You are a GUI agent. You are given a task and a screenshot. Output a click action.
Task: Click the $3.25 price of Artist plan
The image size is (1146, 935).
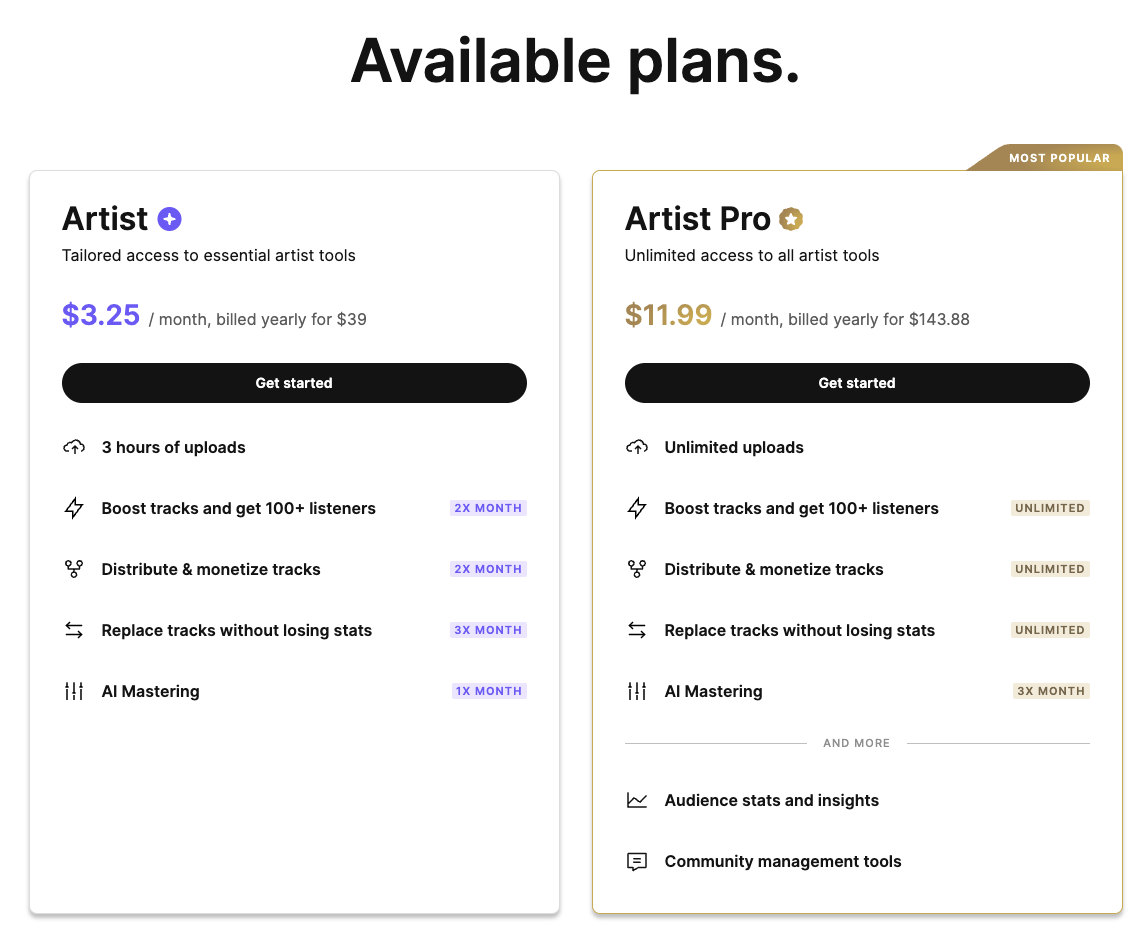[x=101, y=315]
